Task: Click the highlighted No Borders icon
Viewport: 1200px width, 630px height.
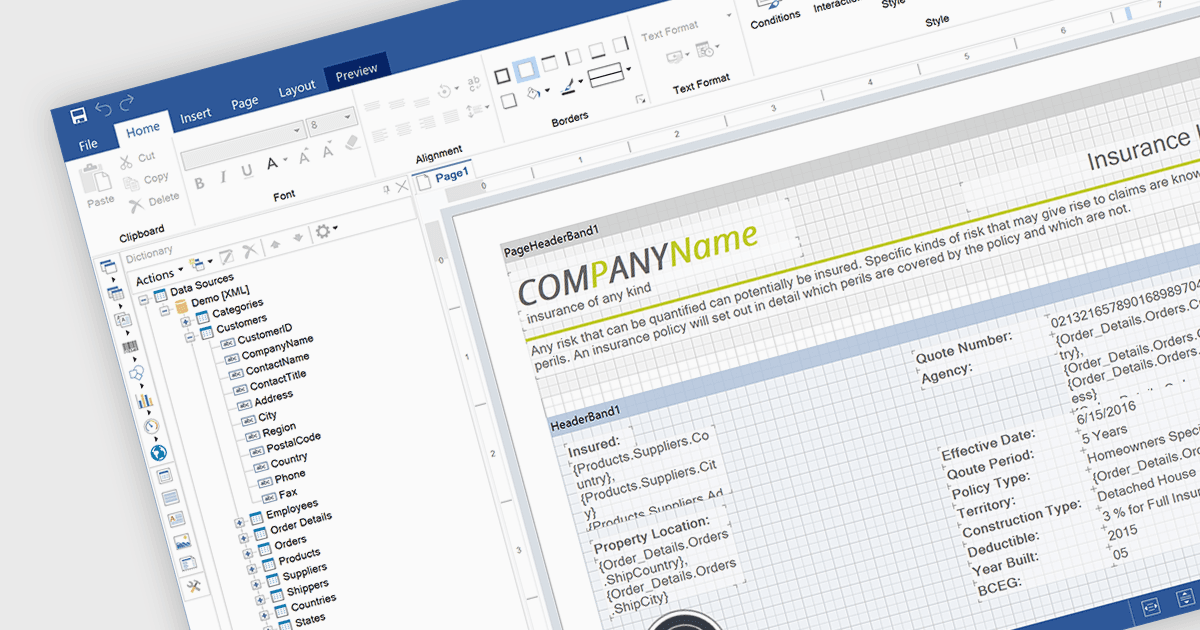Action: (526, 70)
